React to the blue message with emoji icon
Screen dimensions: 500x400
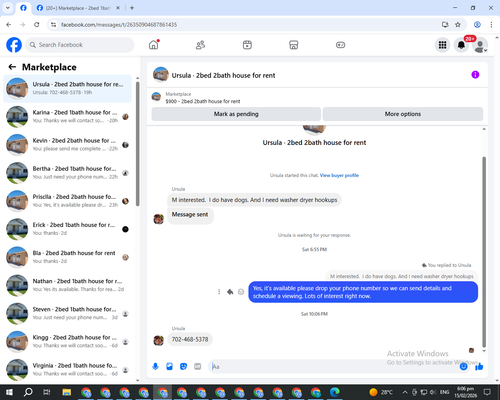(241, 292)
